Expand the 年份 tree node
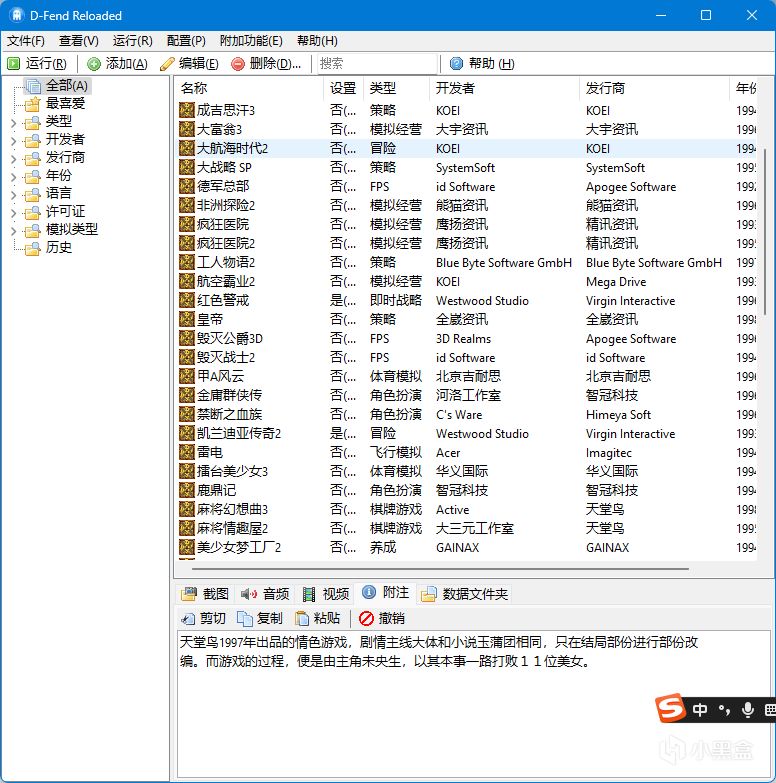 13,176
